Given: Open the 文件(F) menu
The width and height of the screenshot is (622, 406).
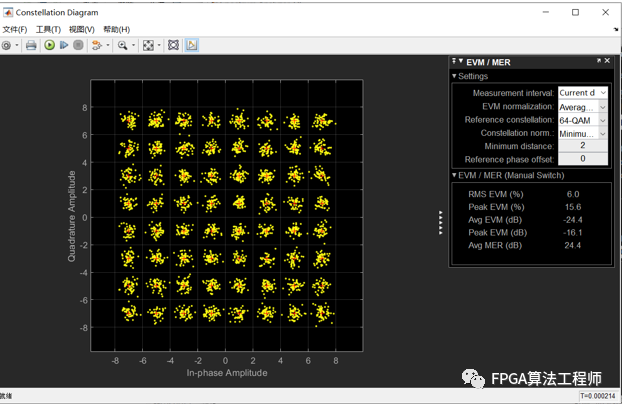Looking at the screenshot, I should (15, 29).
